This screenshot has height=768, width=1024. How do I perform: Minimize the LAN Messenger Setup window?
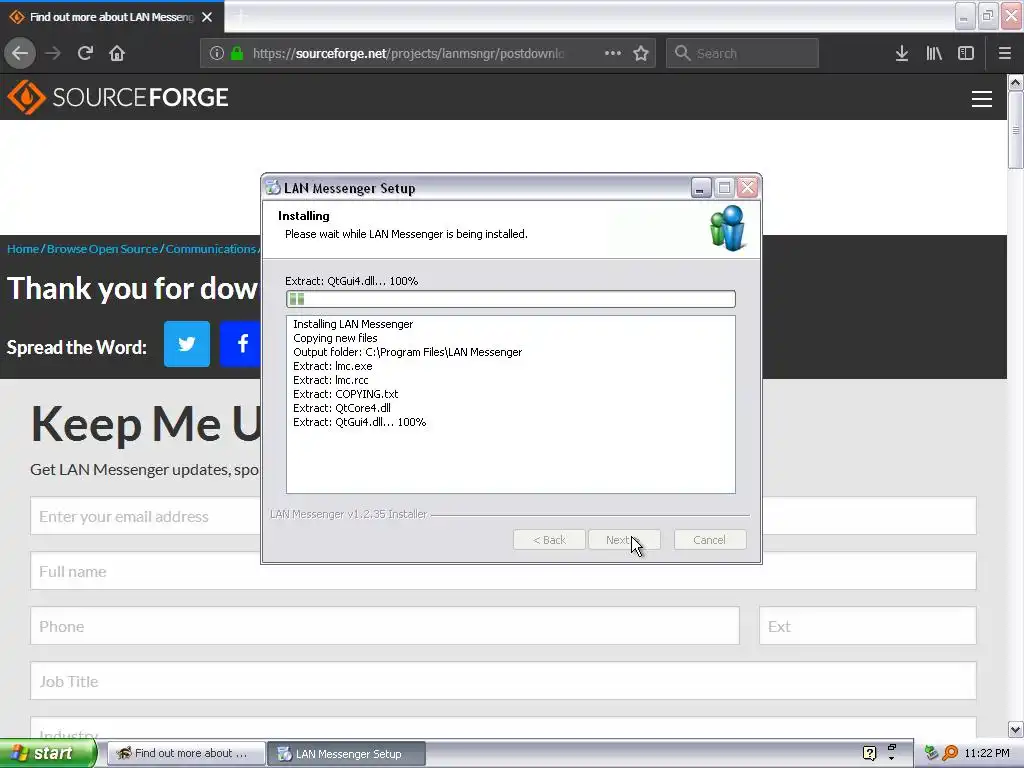pyautogui.click(x=700, y=188)
